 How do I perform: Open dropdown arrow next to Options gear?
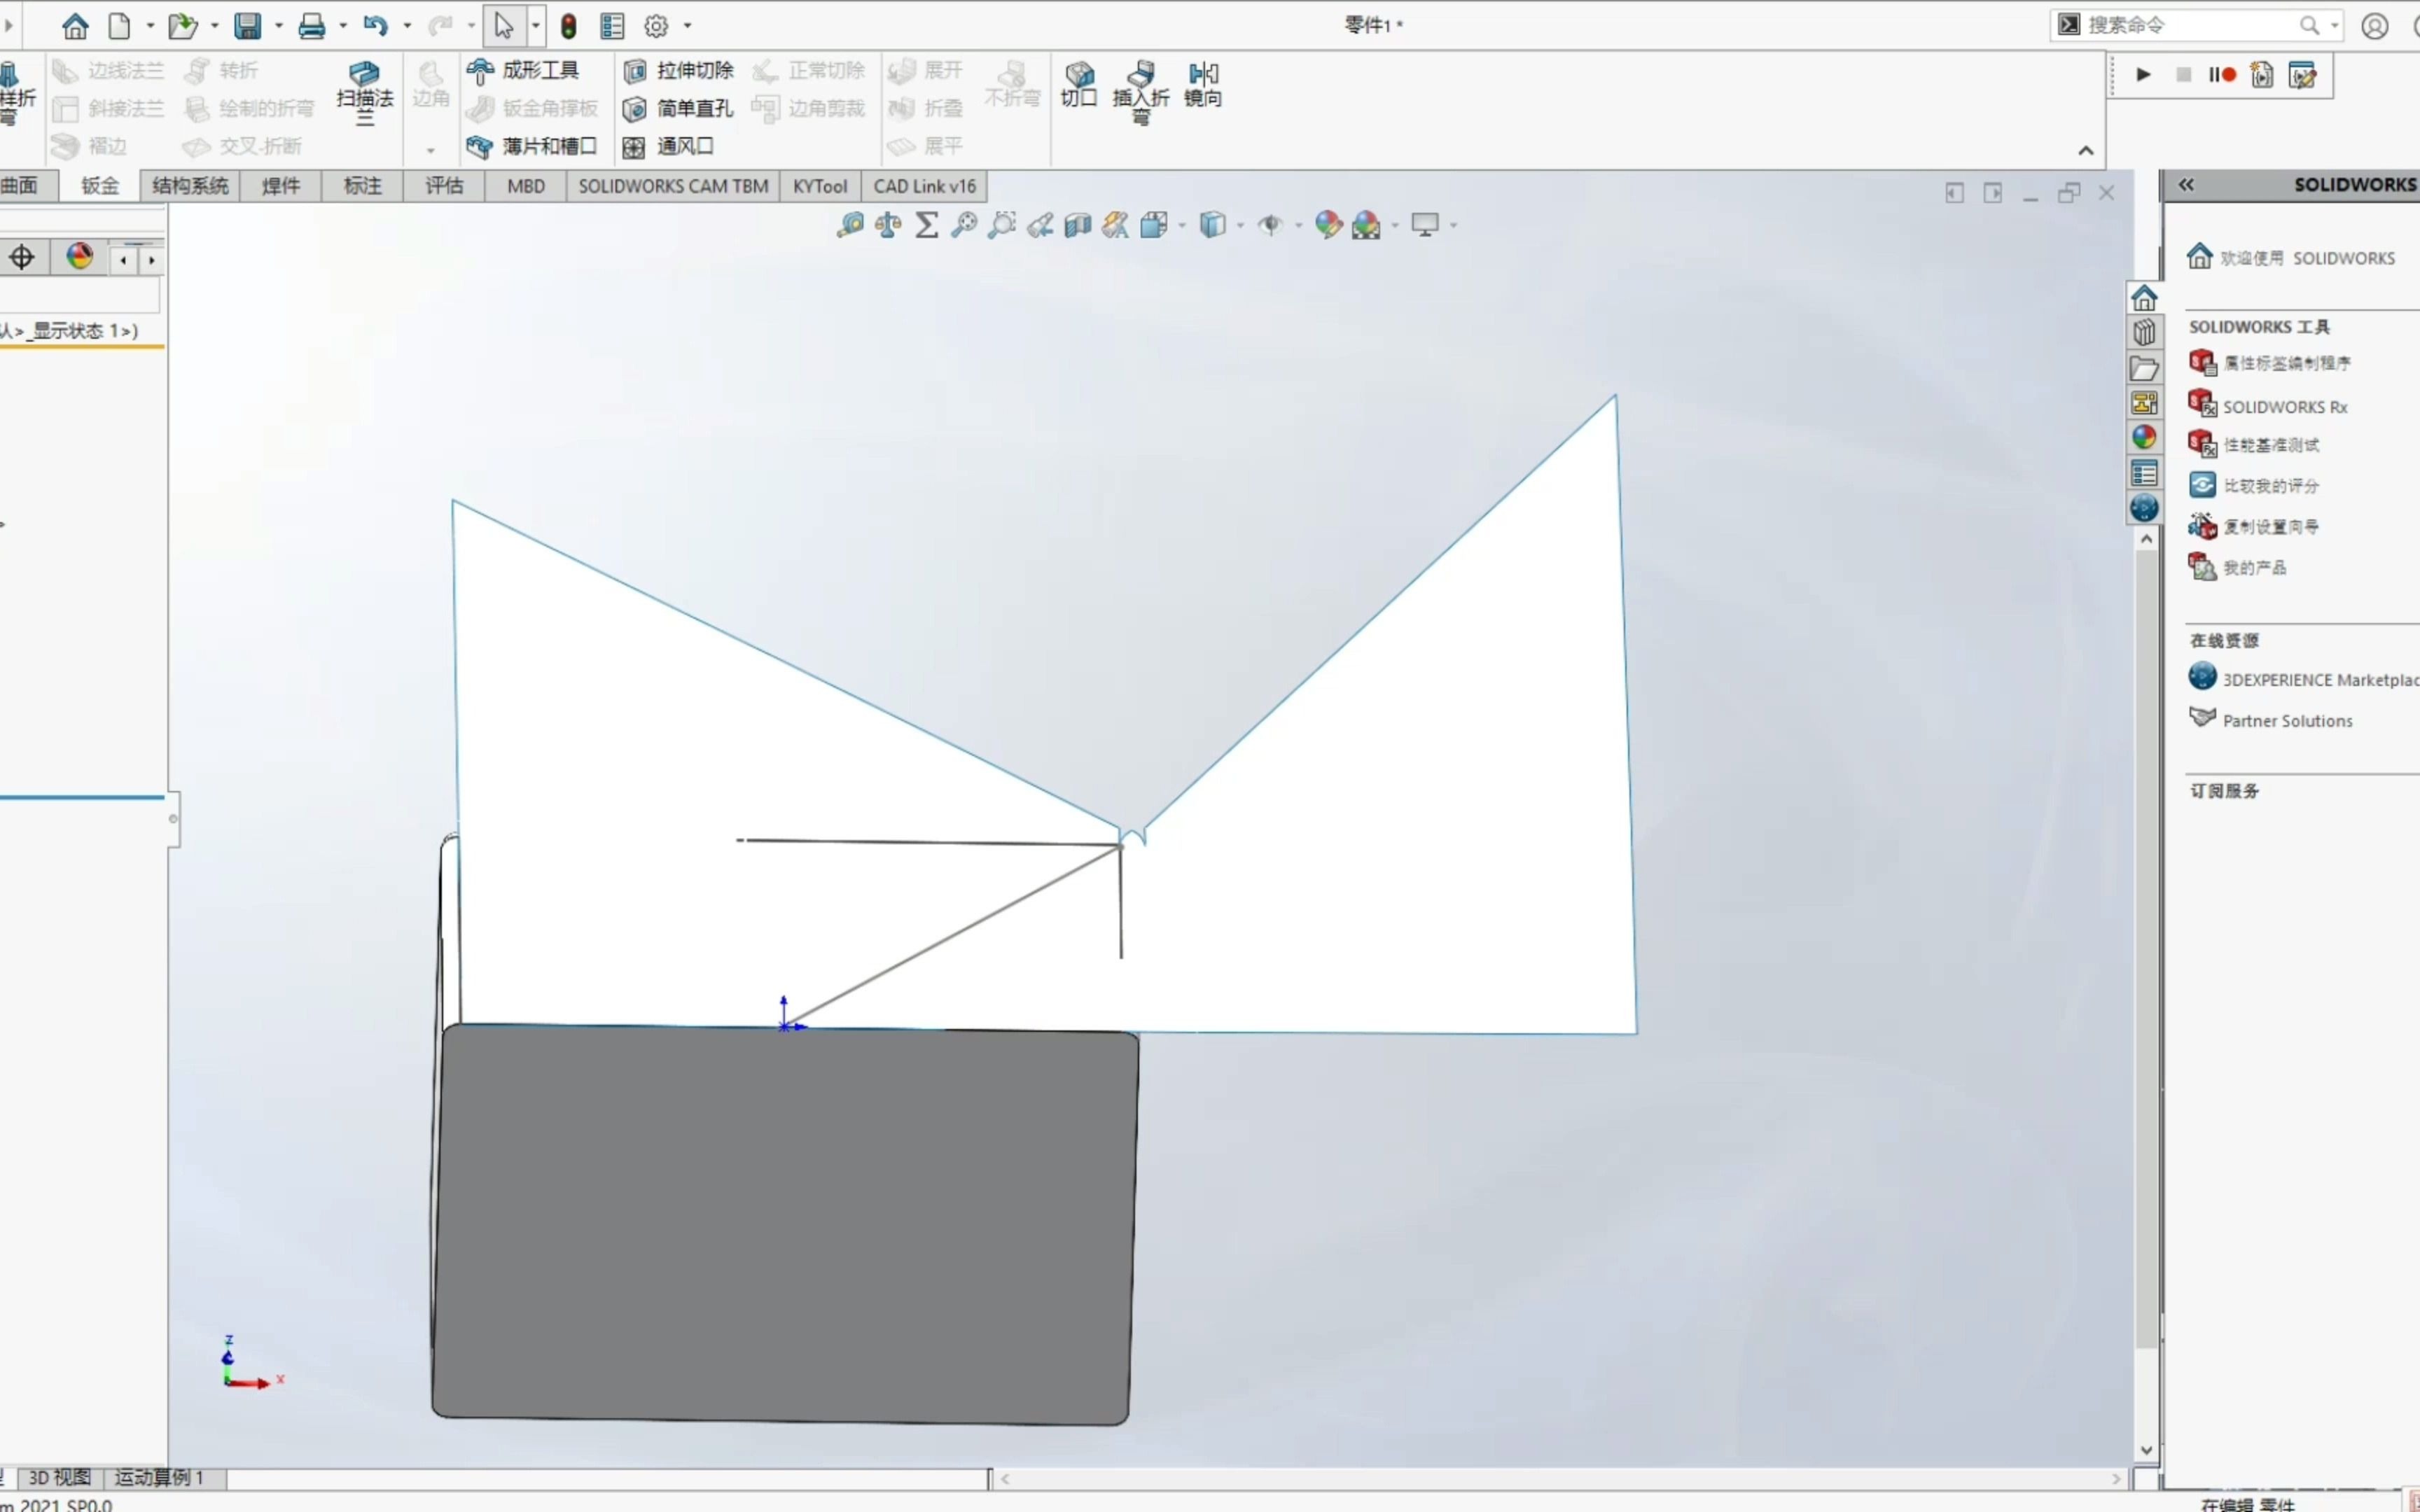click(x=687, y=26)
